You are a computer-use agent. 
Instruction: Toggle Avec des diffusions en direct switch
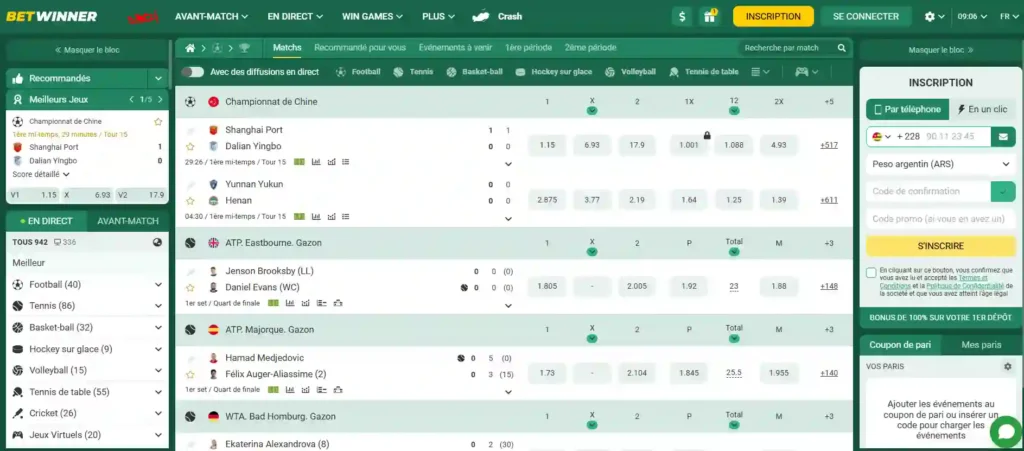[193, 72]
